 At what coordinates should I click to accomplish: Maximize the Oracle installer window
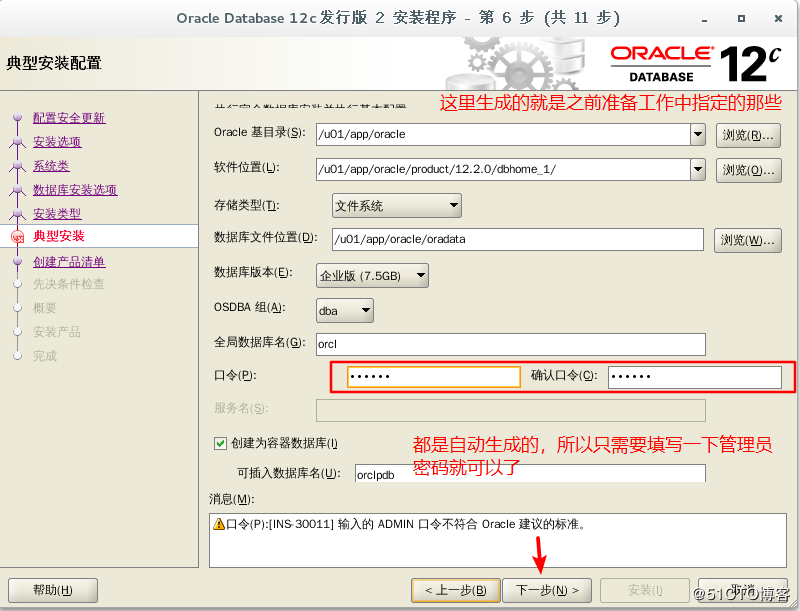tap(741, 19)
